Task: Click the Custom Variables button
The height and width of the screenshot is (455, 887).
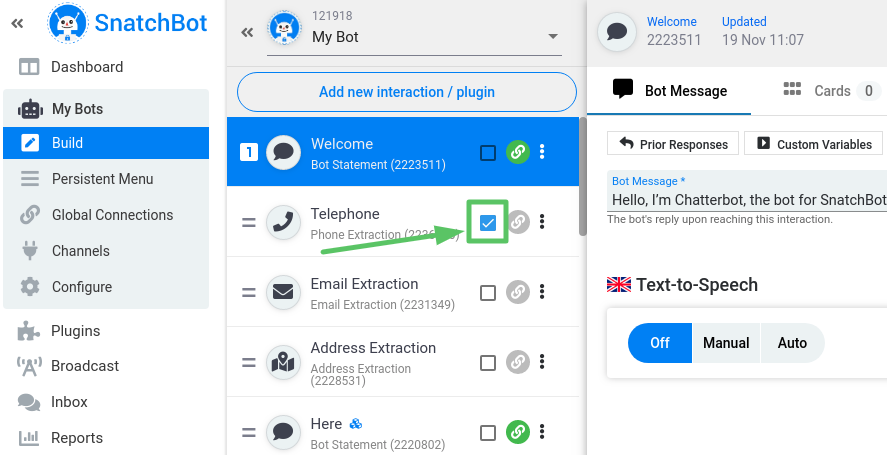Action: coord(814,144)
